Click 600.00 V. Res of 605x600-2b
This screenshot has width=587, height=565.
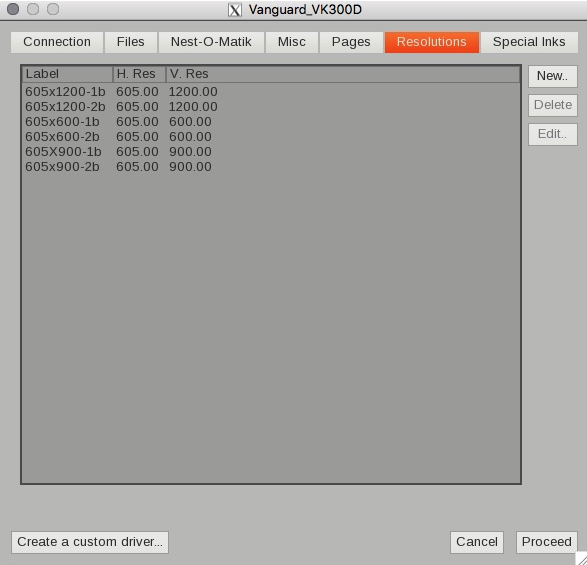(190, 137)
